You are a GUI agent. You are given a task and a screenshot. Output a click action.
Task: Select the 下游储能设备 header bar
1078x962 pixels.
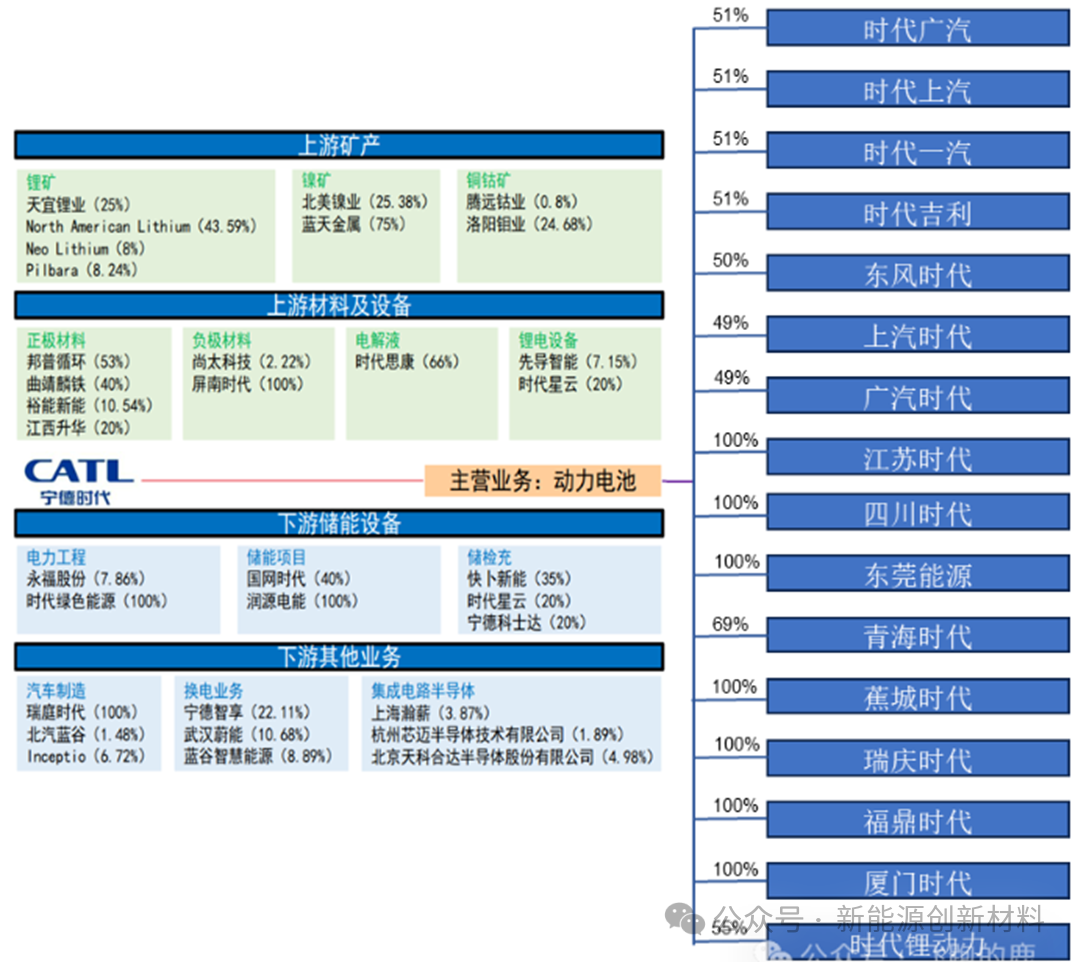[339, 523]
